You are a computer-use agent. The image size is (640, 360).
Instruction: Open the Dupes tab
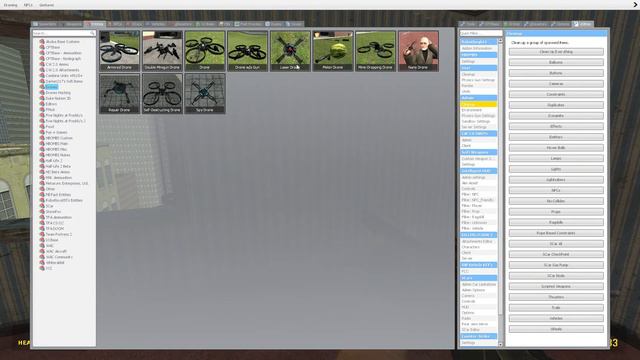[x=274, y=24]
